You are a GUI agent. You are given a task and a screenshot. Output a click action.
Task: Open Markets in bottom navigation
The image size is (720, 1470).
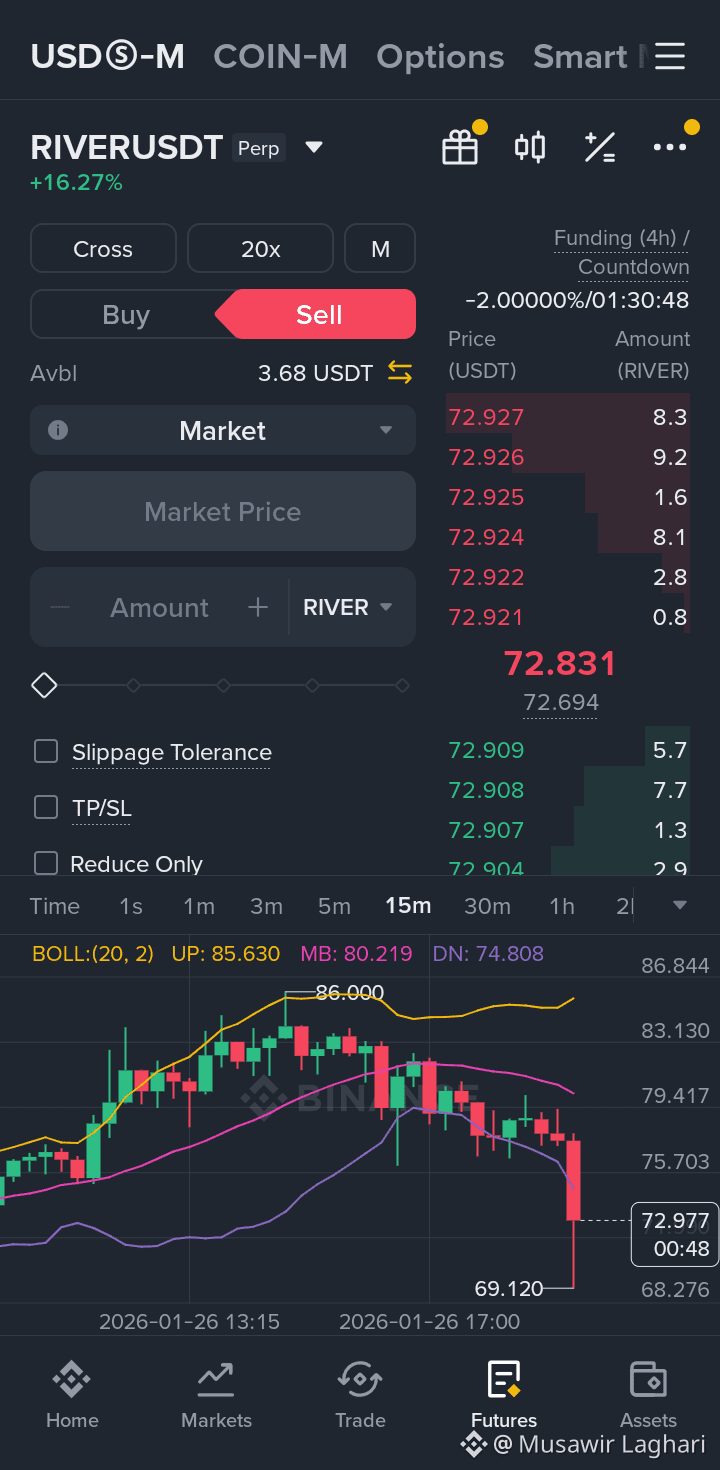pyautogui.click(x=216, y=1395)
